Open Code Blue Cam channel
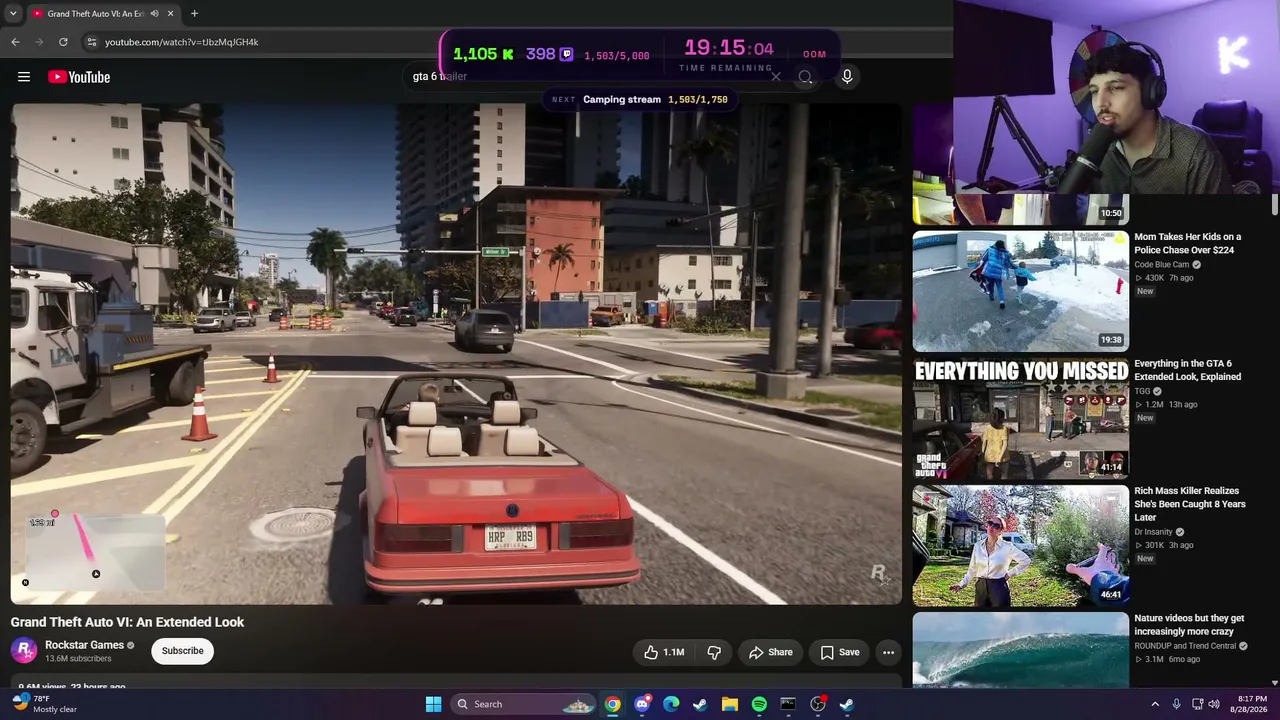This screenshot has height=720, width=1280. point(1161,265)
